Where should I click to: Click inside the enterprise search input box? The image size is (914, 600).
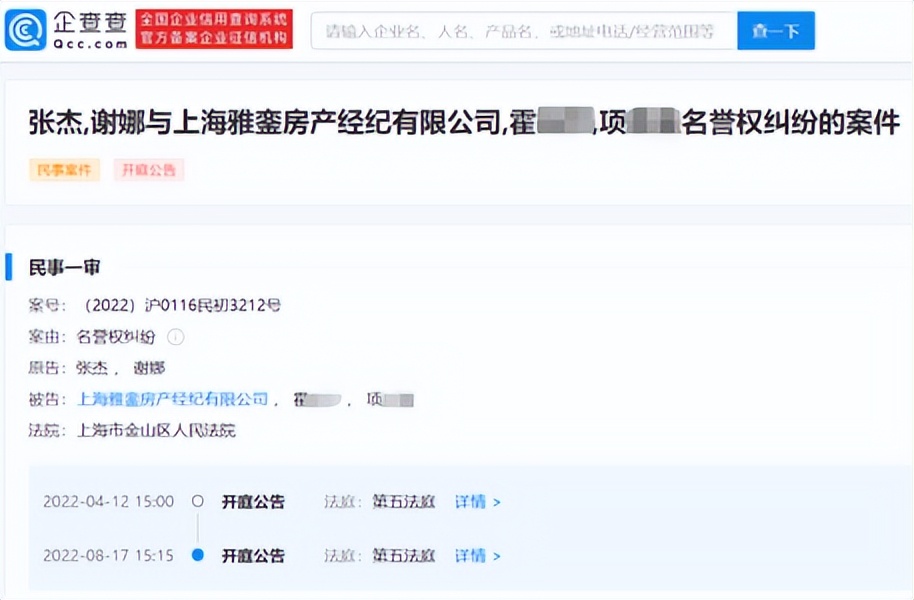click(520, 30)
